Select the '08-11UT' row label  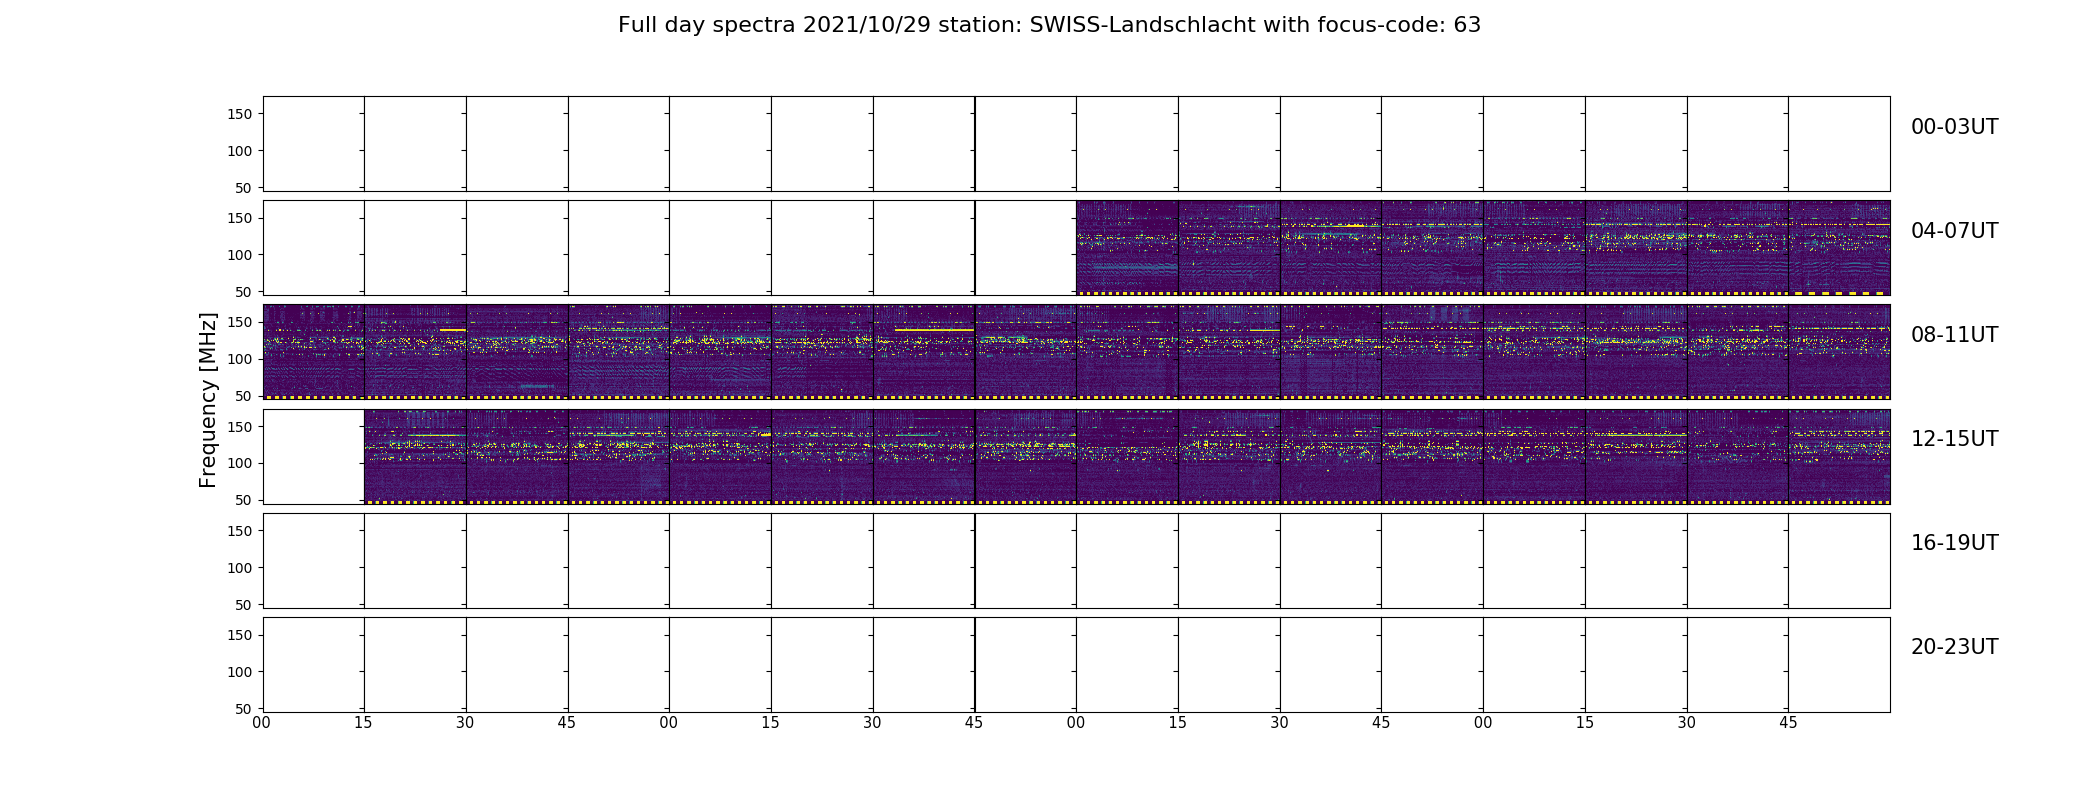(1954, 335)
